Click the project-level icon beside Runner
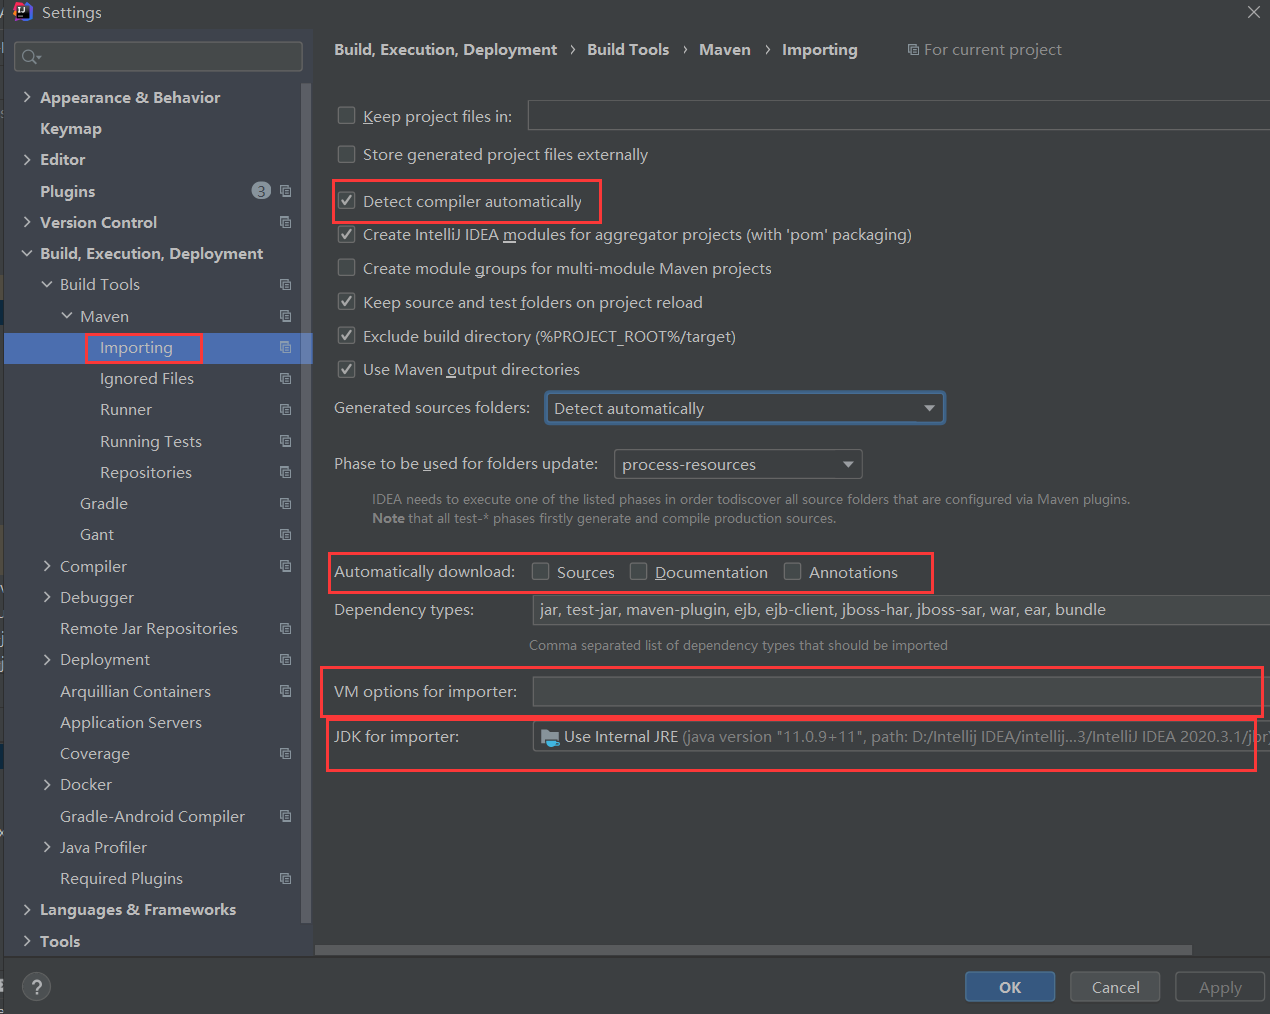The width and height of the screenshot is (1270, 1014). tap(286, 410)
